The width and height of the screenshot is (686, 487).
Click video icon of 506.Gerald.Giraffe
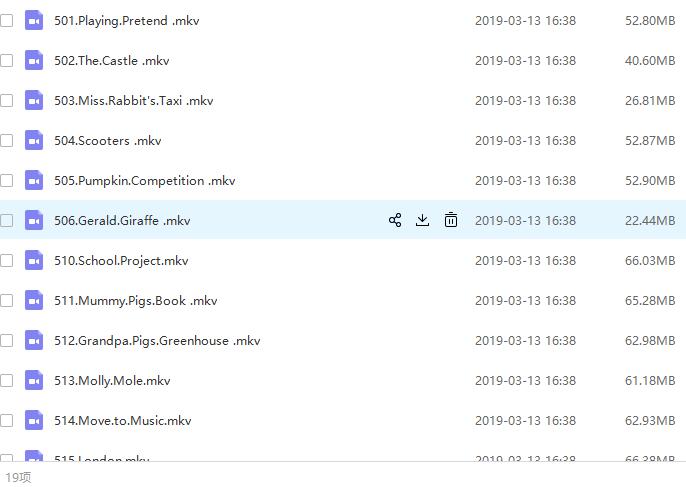click(34, 221)
